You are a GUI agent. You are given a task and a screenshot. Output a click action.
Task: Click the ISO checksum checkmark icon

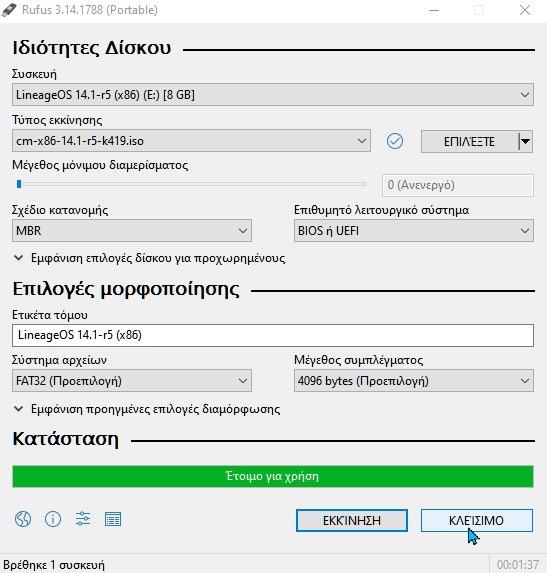pos(395,141)
